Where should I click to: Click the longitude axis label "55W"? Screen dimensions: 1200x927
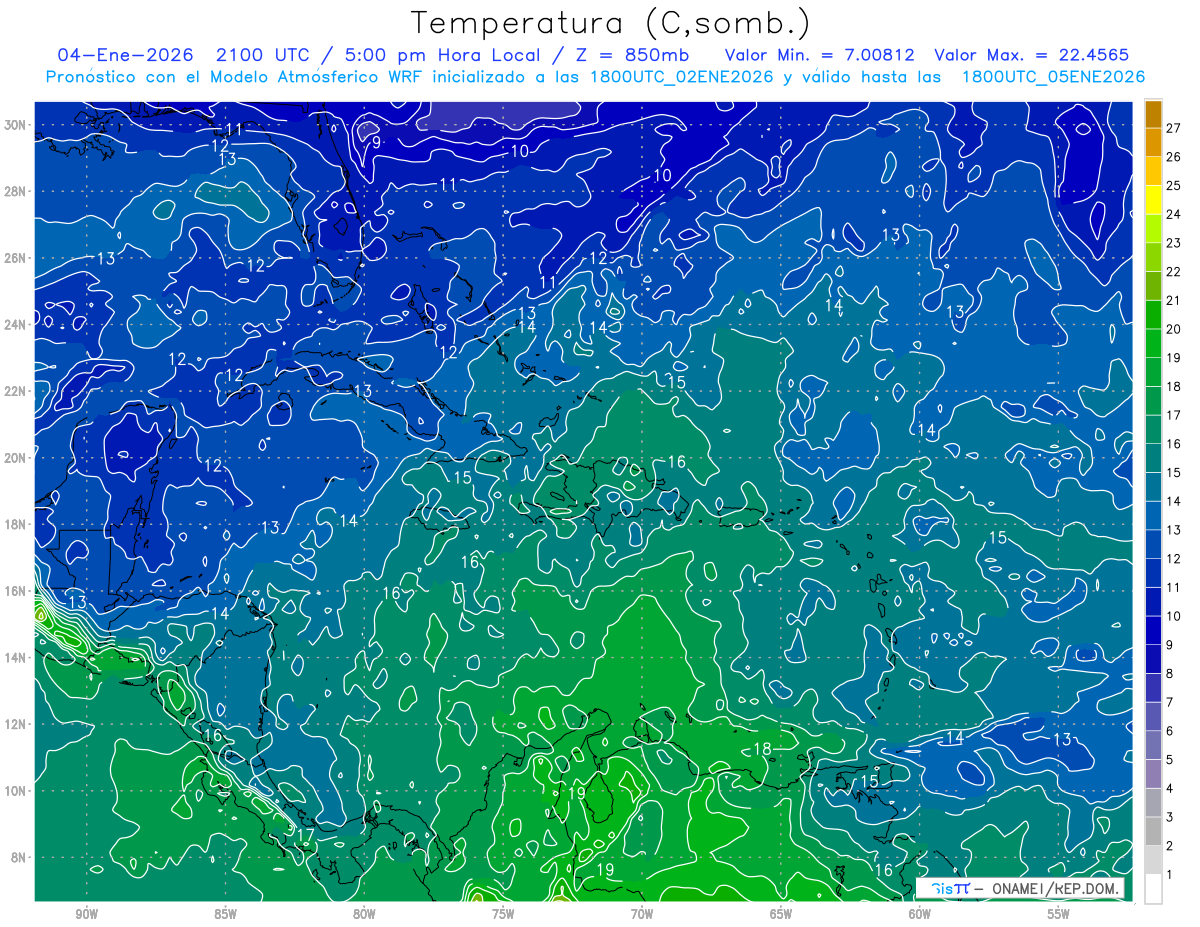[x=1059, y=914]
